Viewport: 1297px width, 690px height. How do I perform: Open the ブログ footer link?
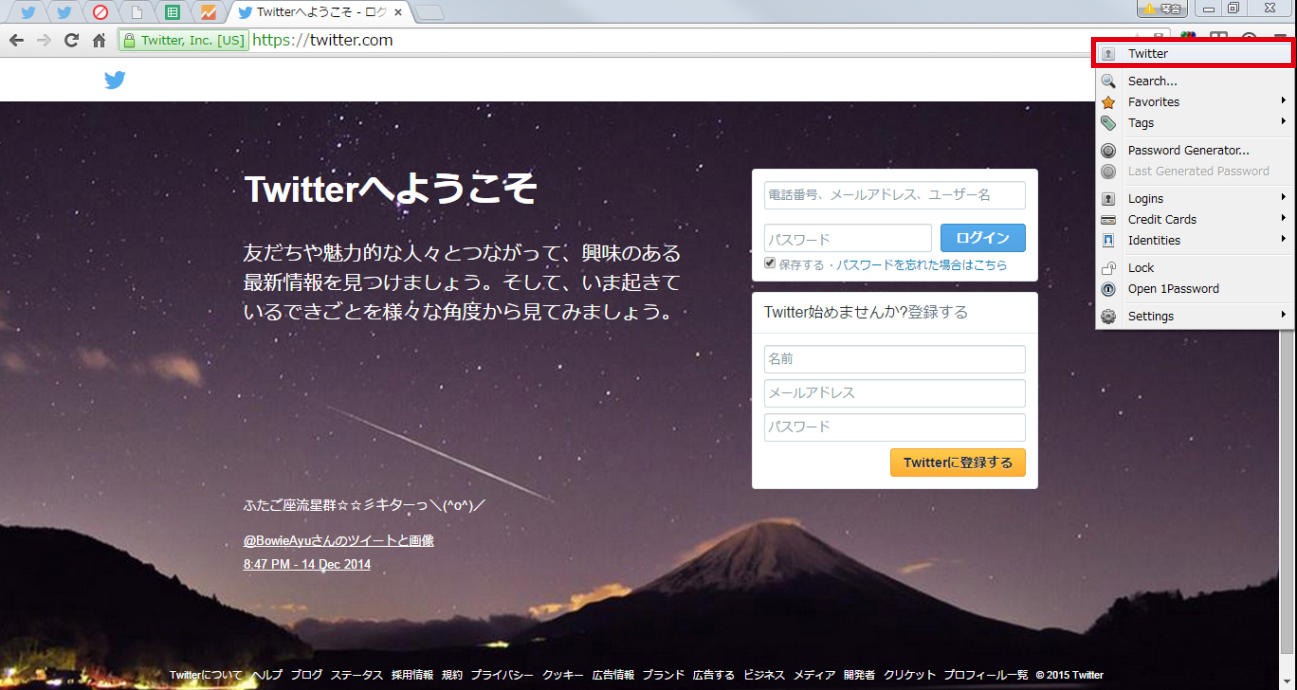tap(307, 675)
